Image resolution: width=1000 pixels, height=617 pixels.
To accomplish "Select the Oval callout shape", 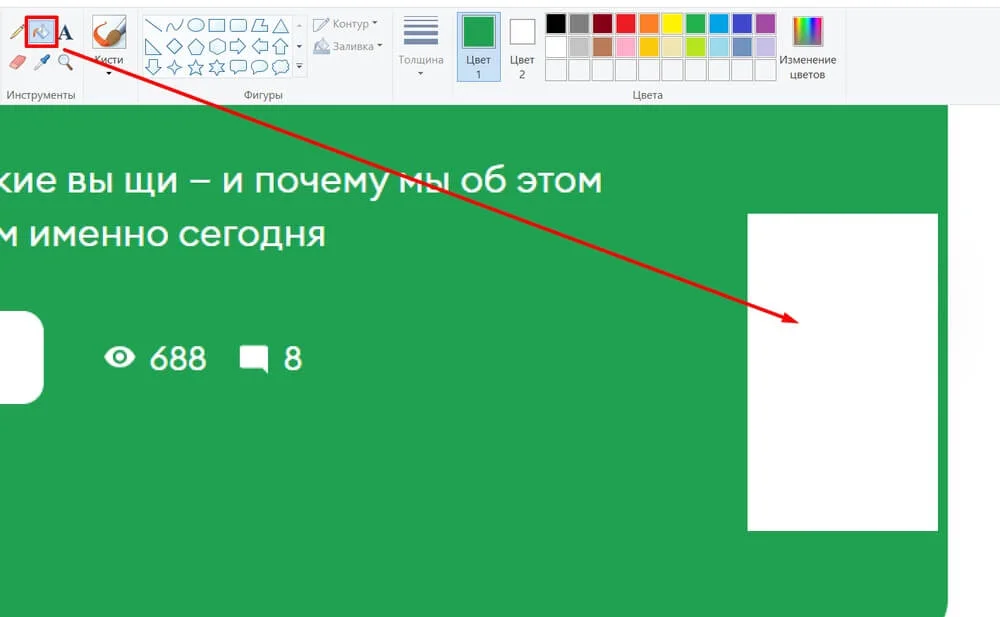I will (260, 67).
